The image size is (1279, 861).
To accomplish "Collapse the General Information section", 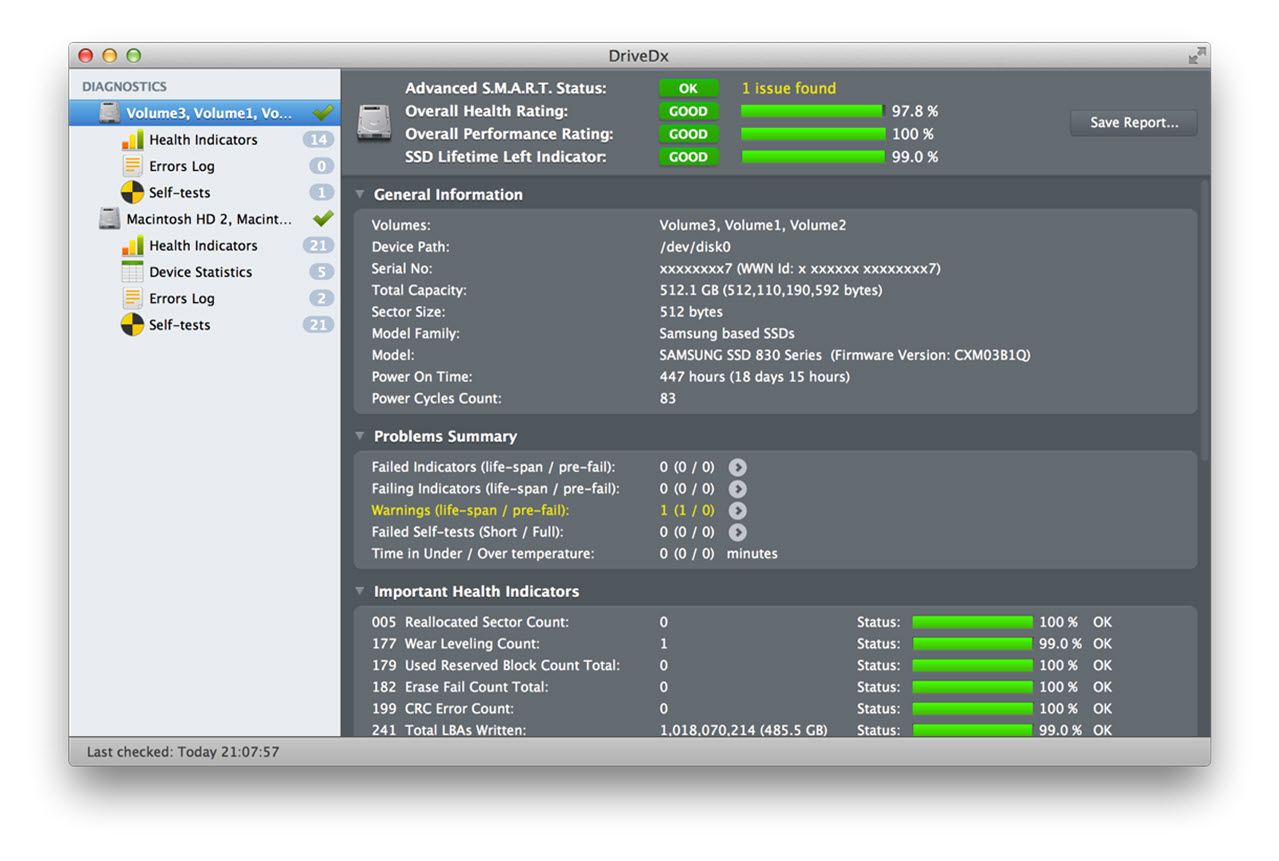I will pyautogui.click(x=360, y=194).
